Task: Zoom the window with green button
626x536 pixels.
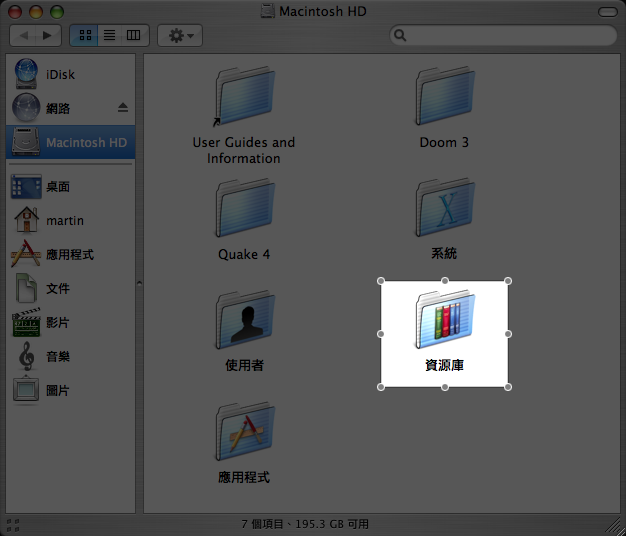Action: tap(57, 12)
